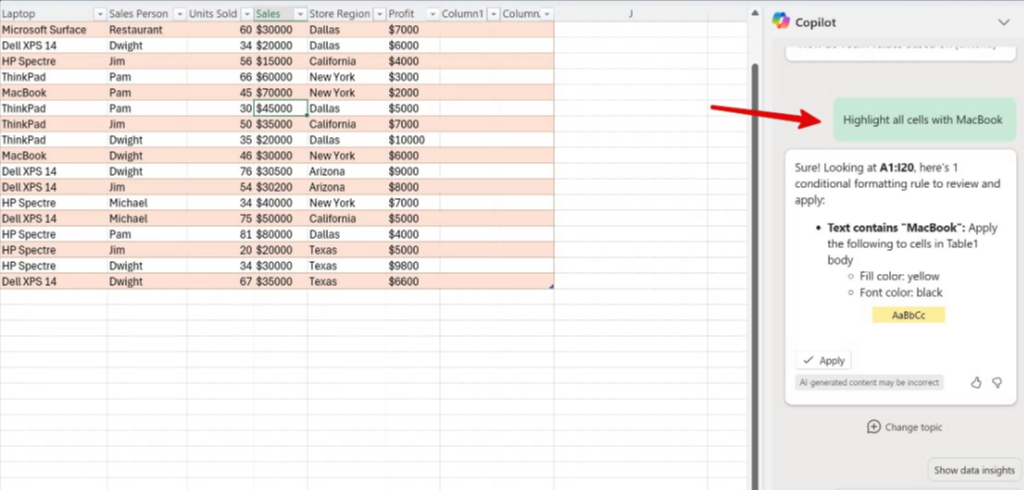The width and height of the screenshot is (1024, 490).
Task: Click the Laptop column header text
Action: (x=18, y=14)
